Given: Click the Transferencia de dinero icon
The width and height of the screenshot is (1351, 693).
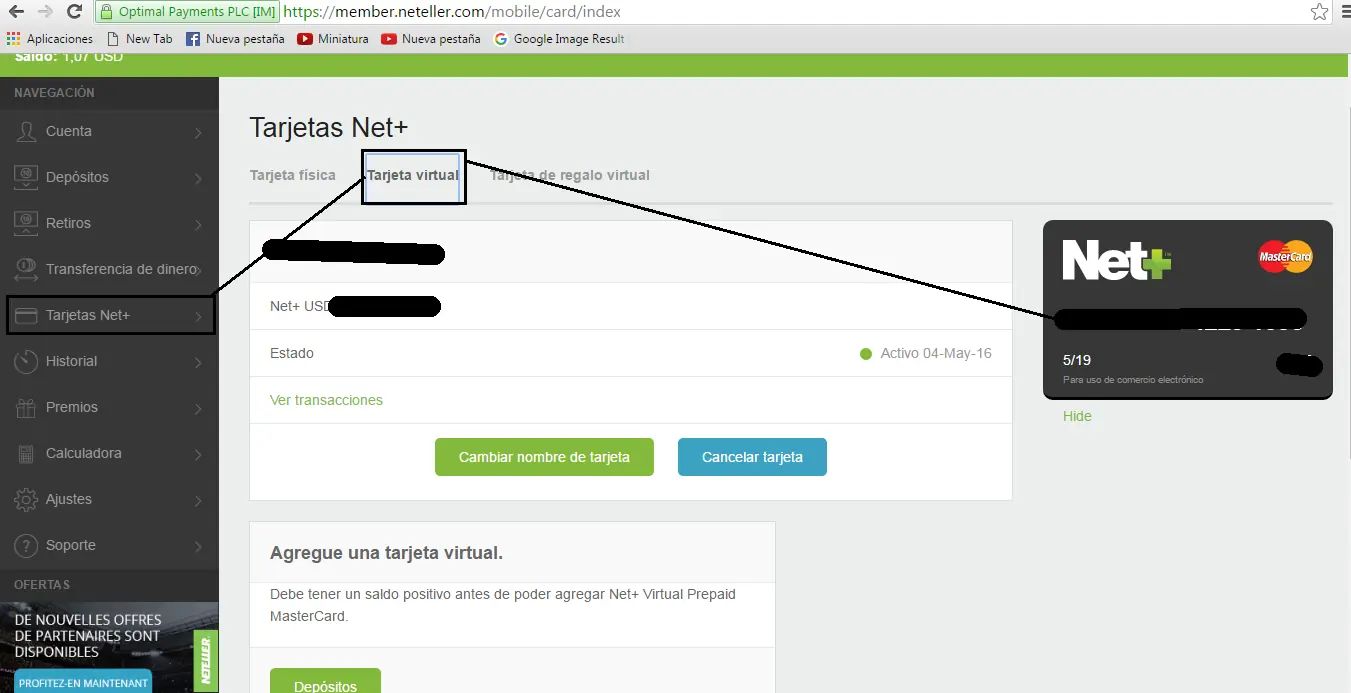Looking at the screenshot, I should 26,269.
